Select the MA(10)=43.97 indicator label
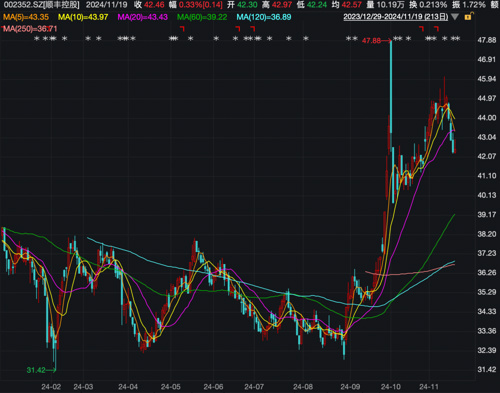500x393 pixels. tap(83, 17)
